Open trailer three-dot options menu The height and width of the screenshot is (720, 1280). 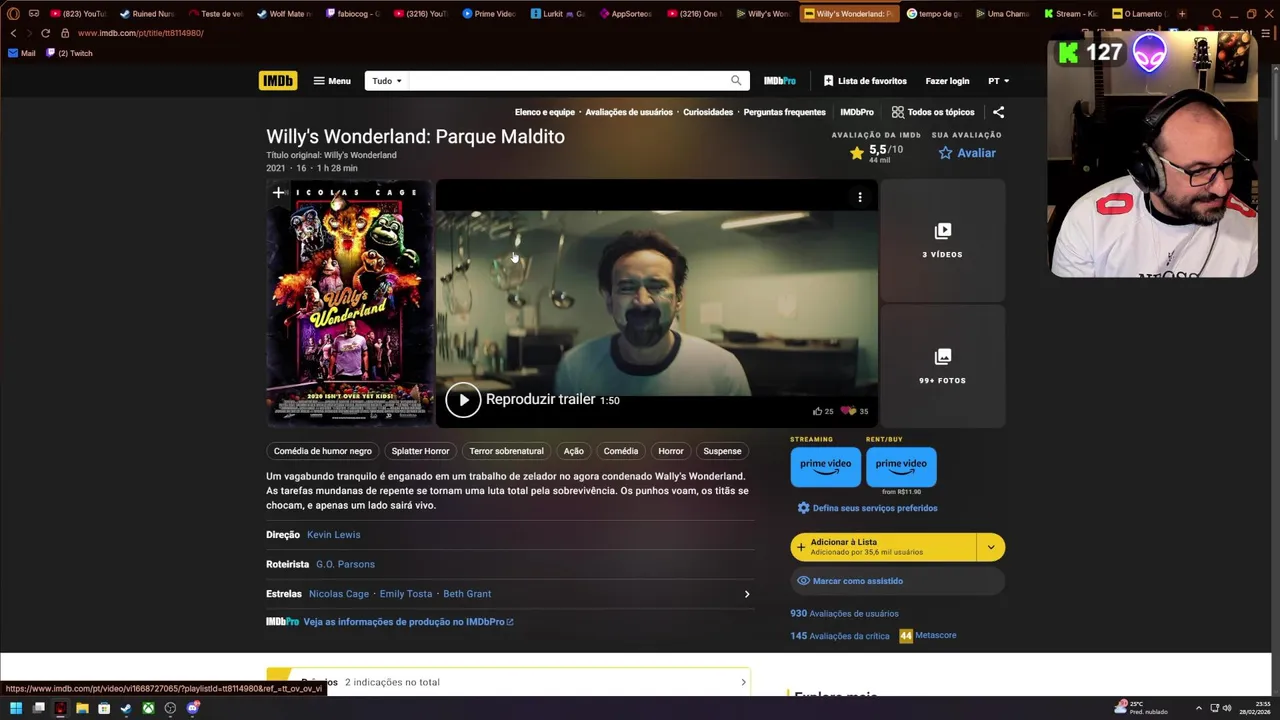(x=860, y=197)
